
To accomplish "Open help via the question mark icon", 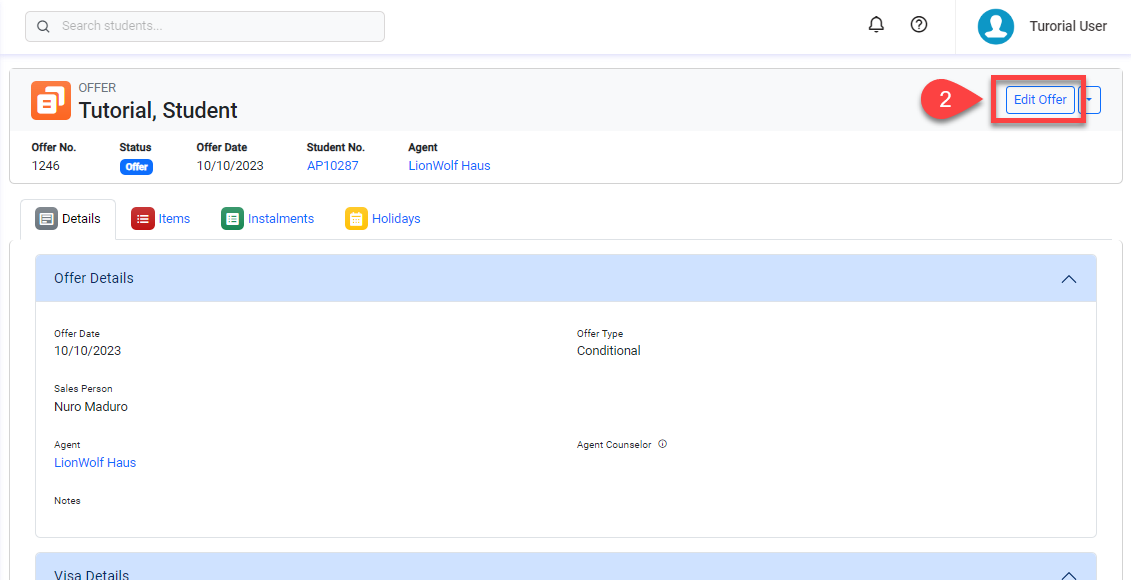I will pyautogui.click(x=919, y=25).
